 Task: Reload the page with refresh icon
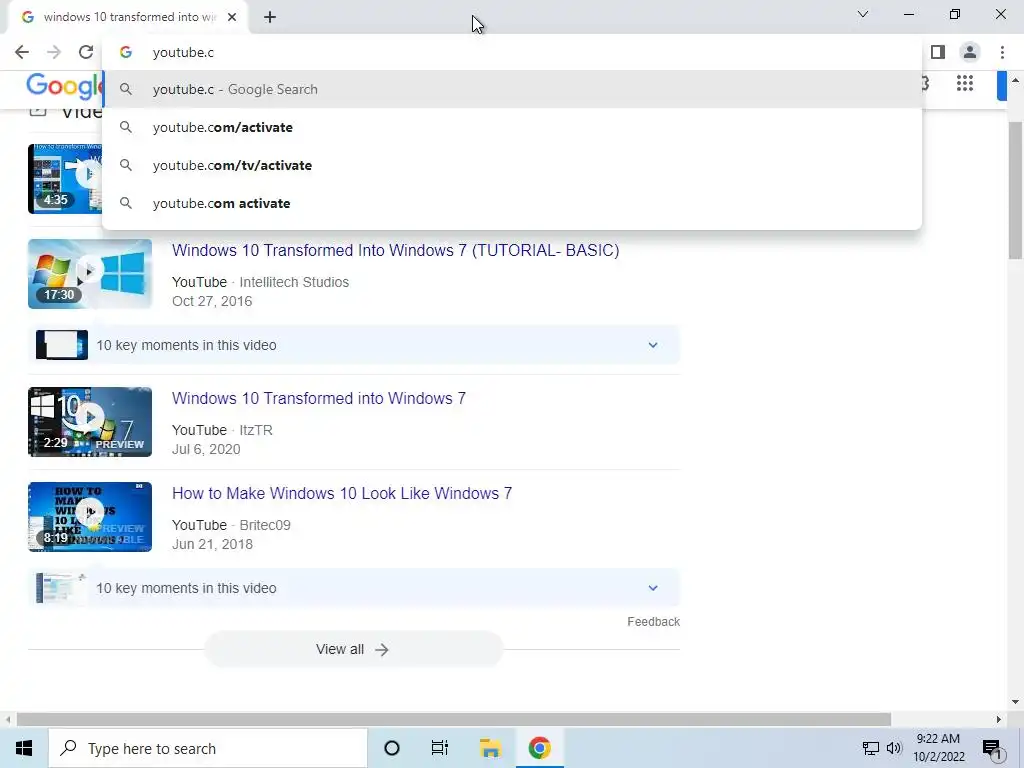pos(86,52)
